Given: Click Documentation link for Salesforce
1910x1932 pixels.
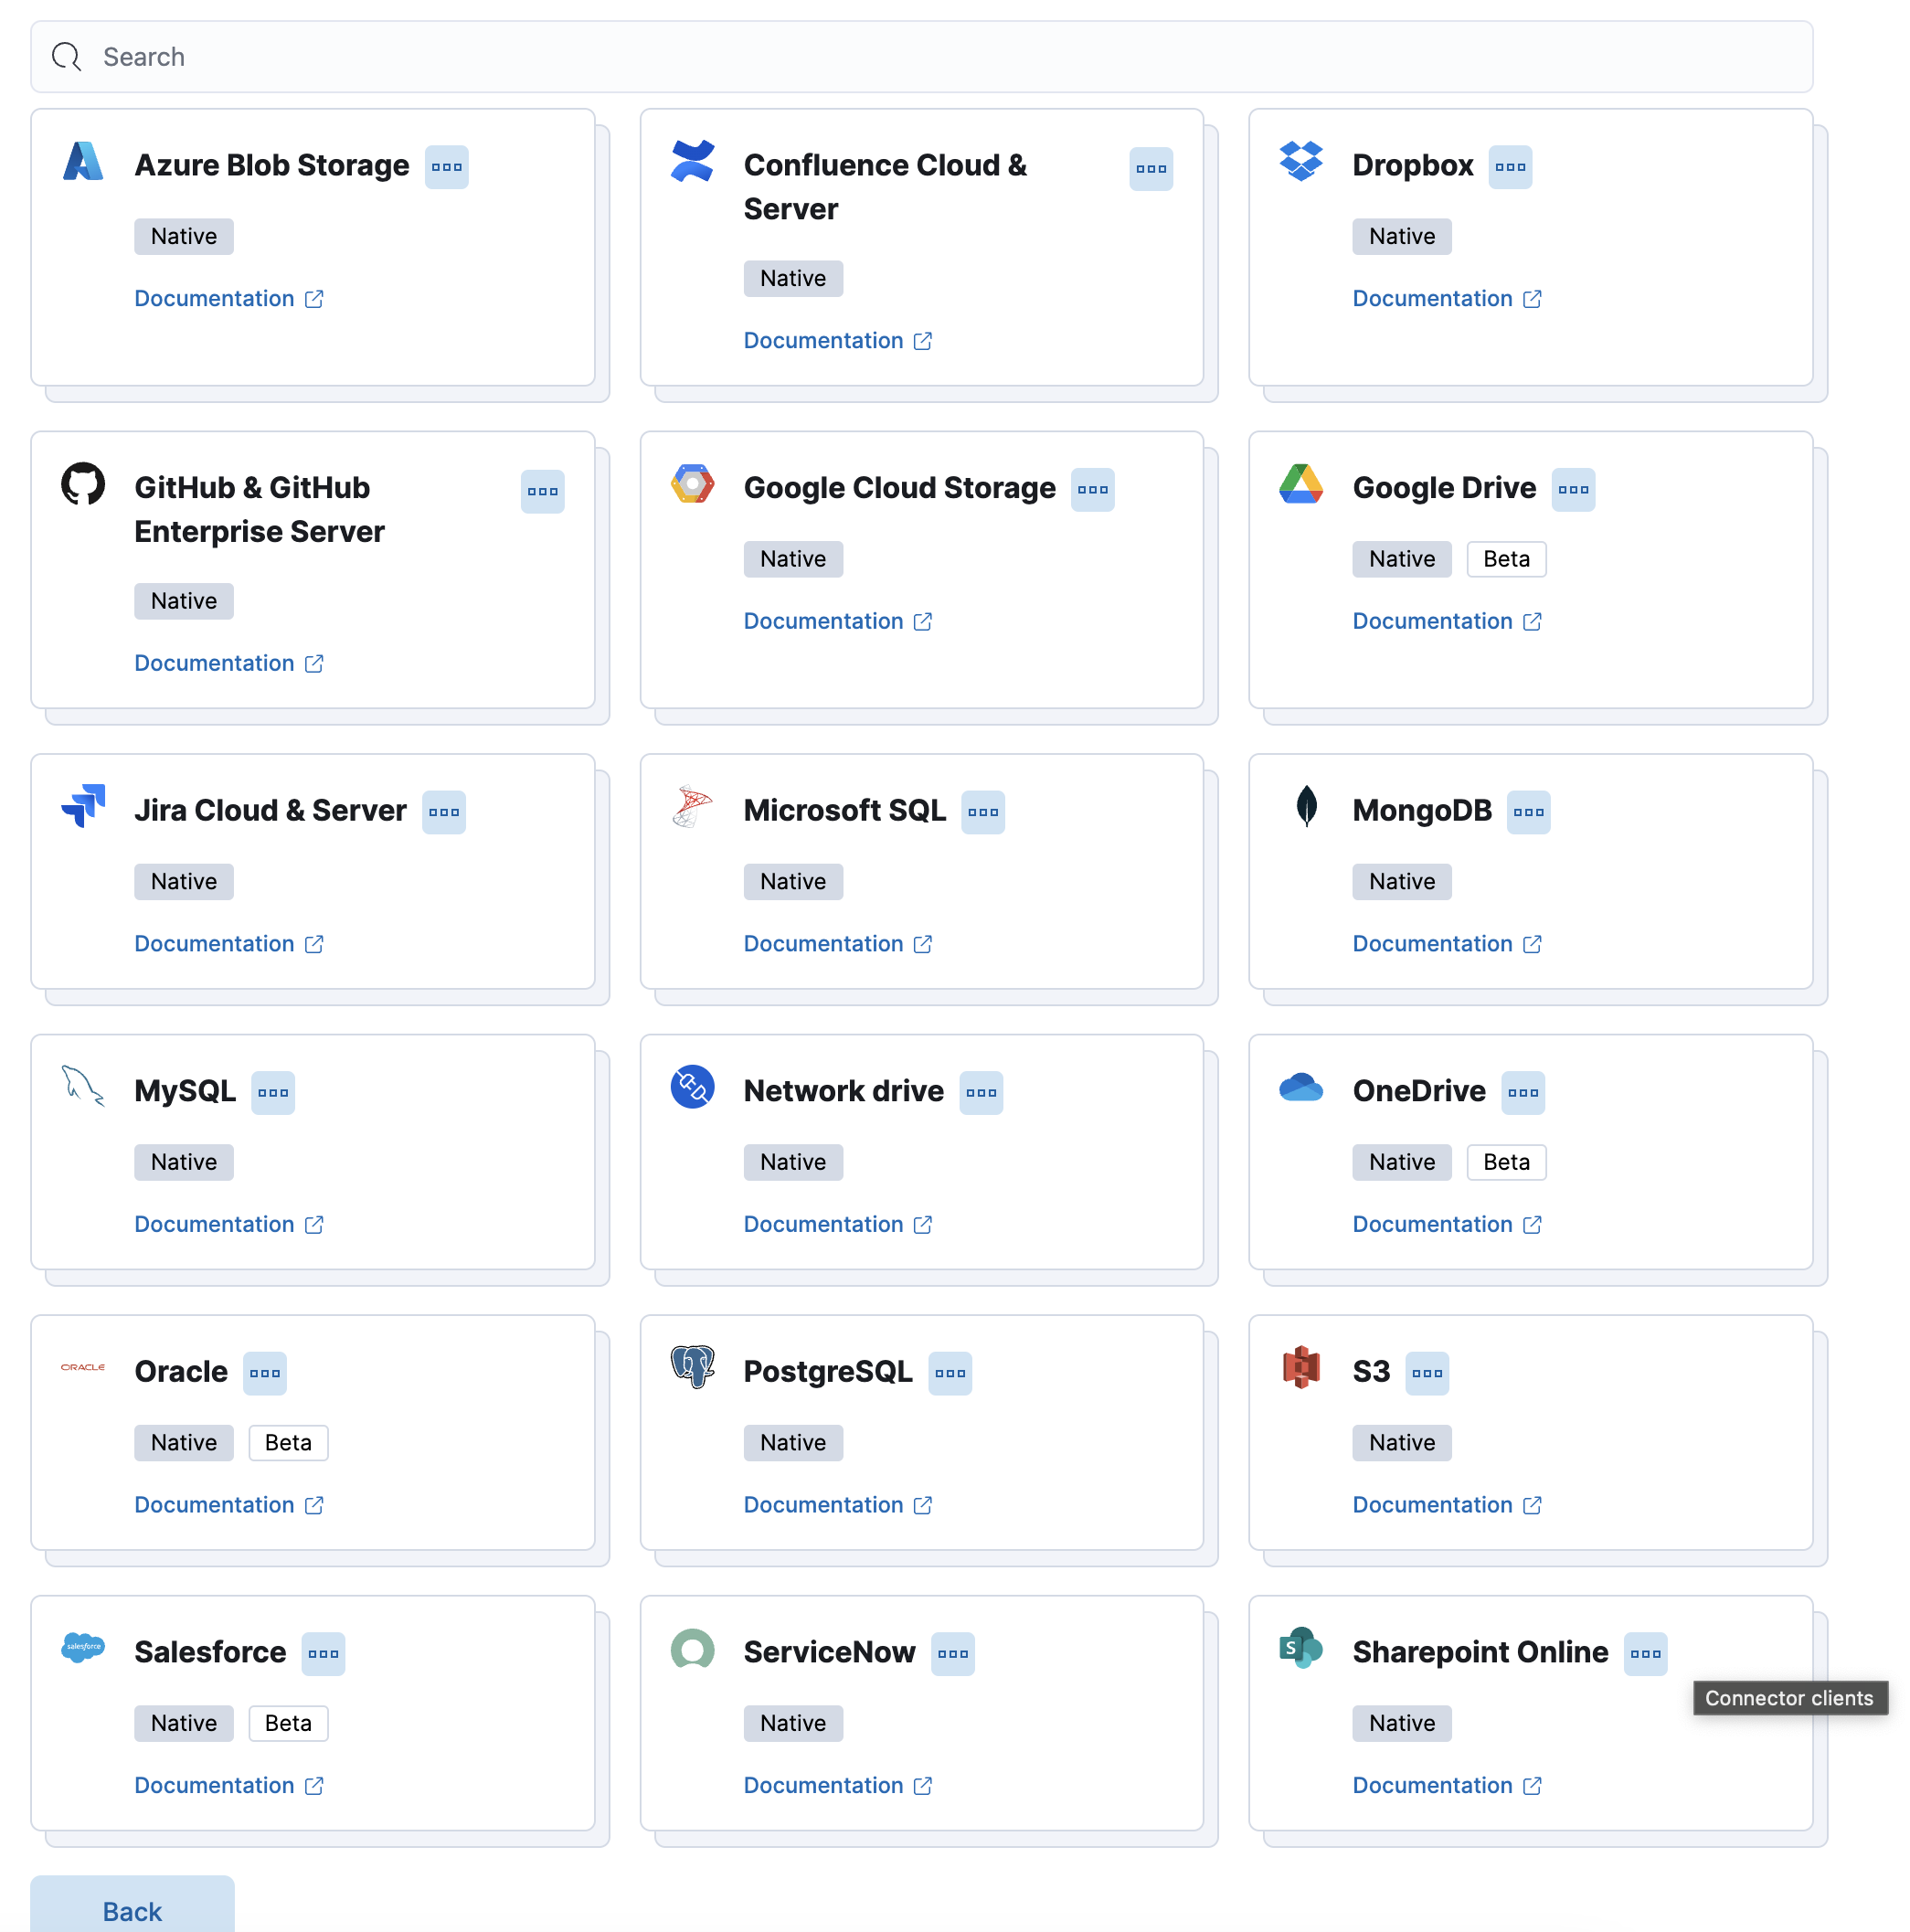Looking at the screenshot, I should pyautogui.click(x=215, y=1785).
